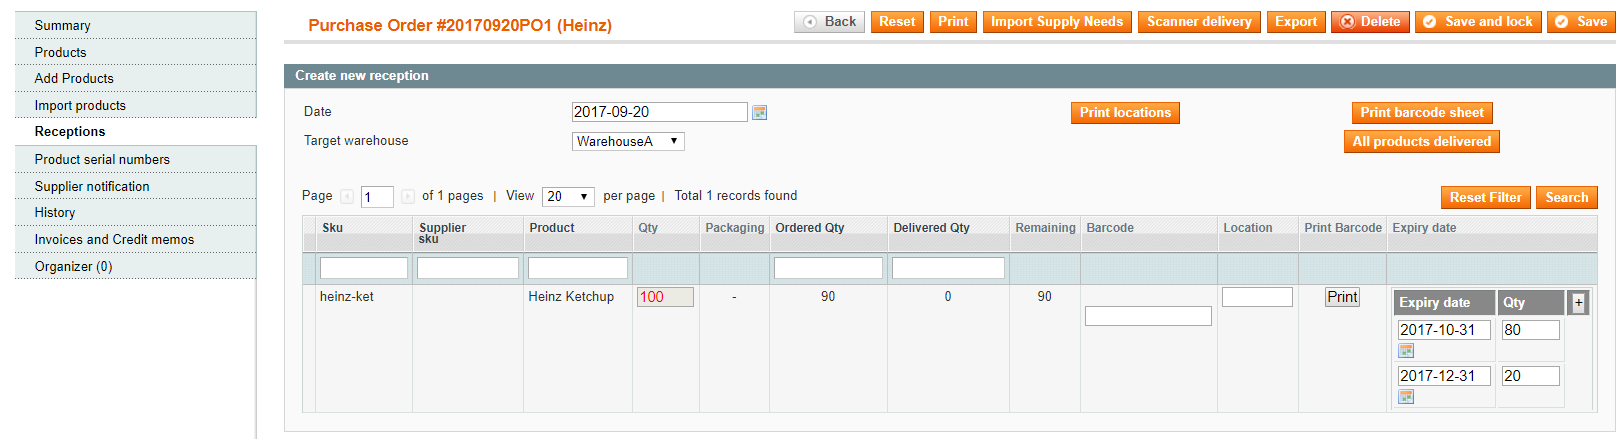This screenshot has height=439, width=1622.
Task: Edit expiry date 2017-12-31 field
Action: [1444, 376]
